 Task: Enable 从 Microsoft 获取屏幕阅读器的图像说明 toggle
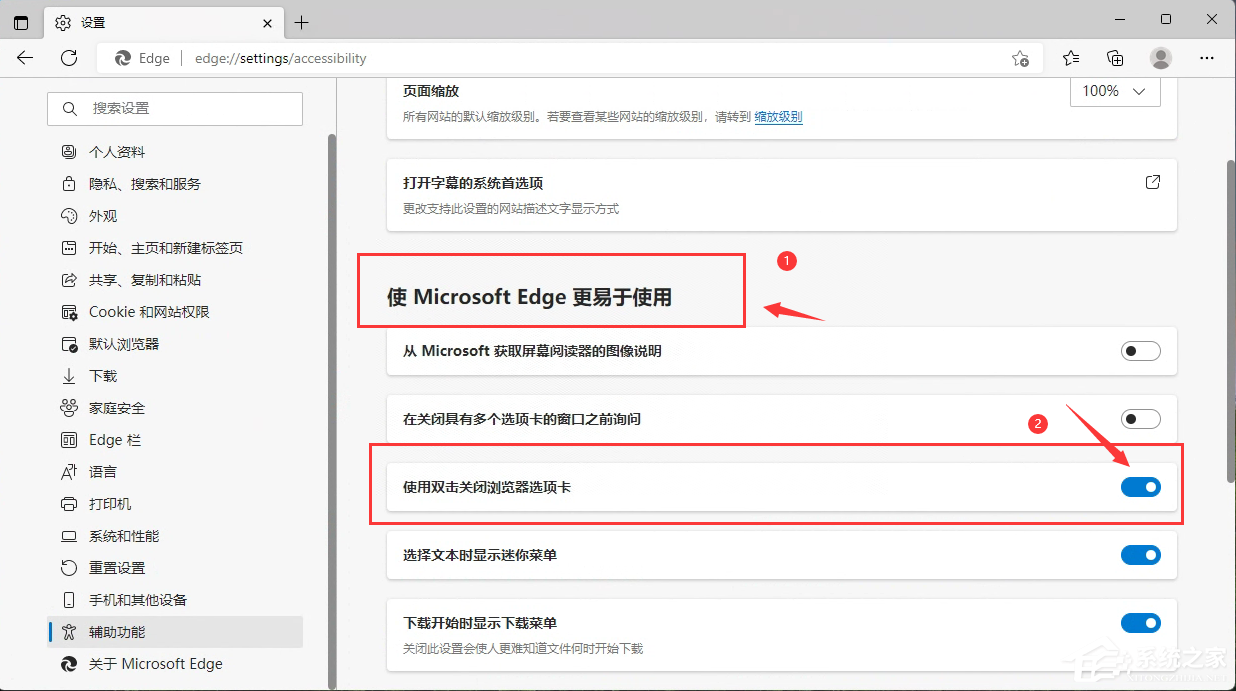(1141, 351)
